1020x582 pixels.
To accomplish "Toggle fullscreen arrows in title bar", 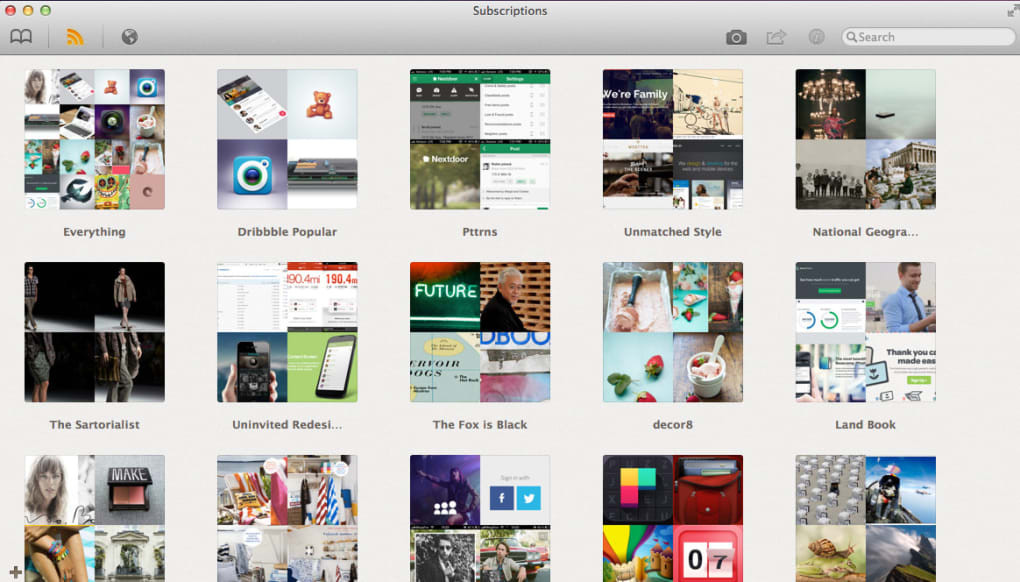I will pos(1012,11).
